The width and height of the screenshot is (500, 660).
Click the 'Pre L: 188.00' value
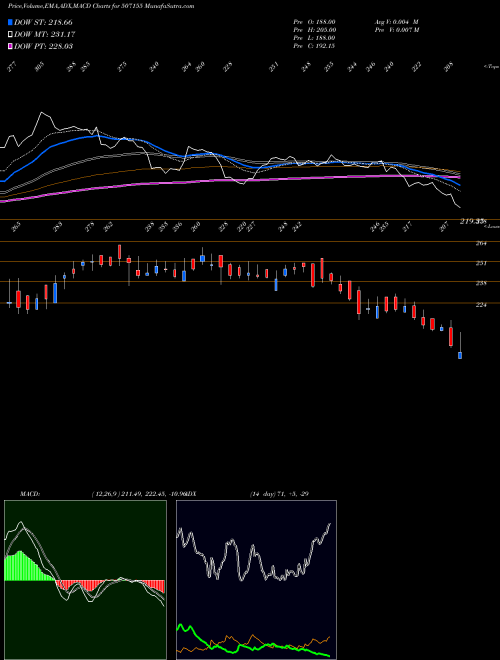(314, 38)
